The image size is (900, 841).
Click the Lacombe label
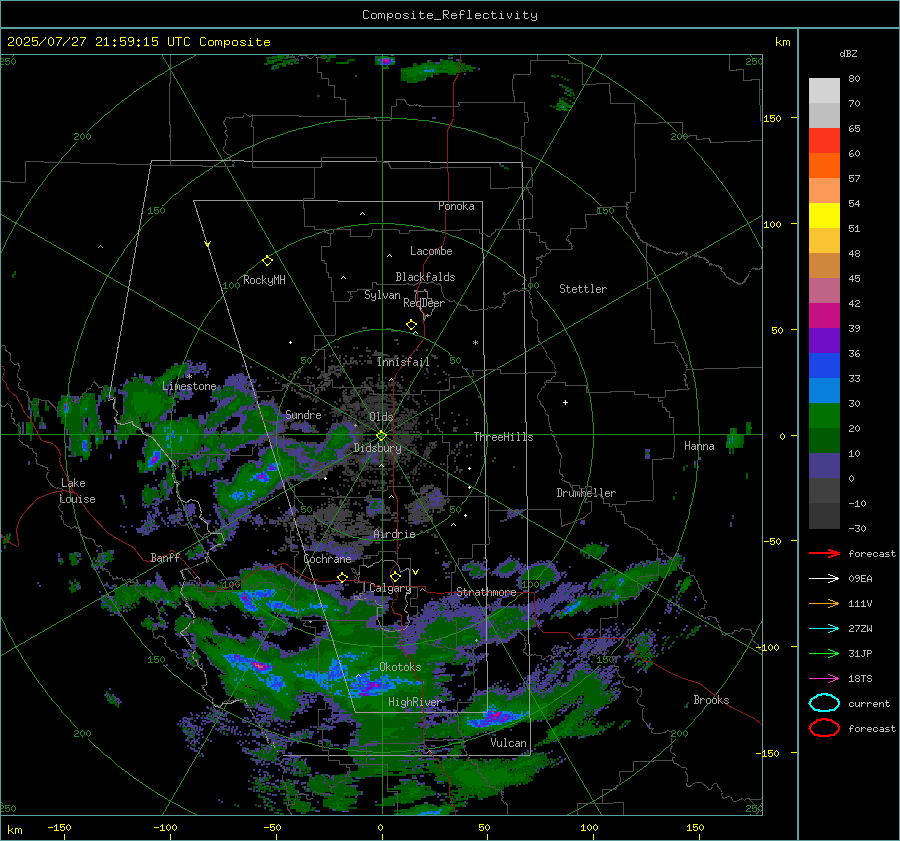432,251
